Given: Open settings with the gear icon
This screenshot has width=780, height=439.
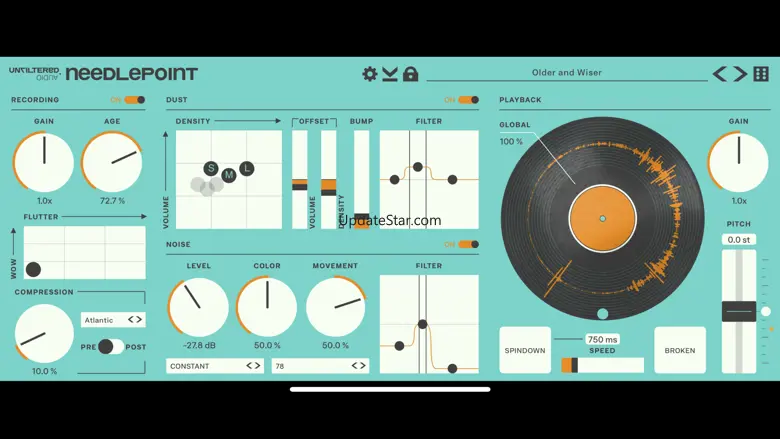Looking at the screenshot, I should (370, 74).
